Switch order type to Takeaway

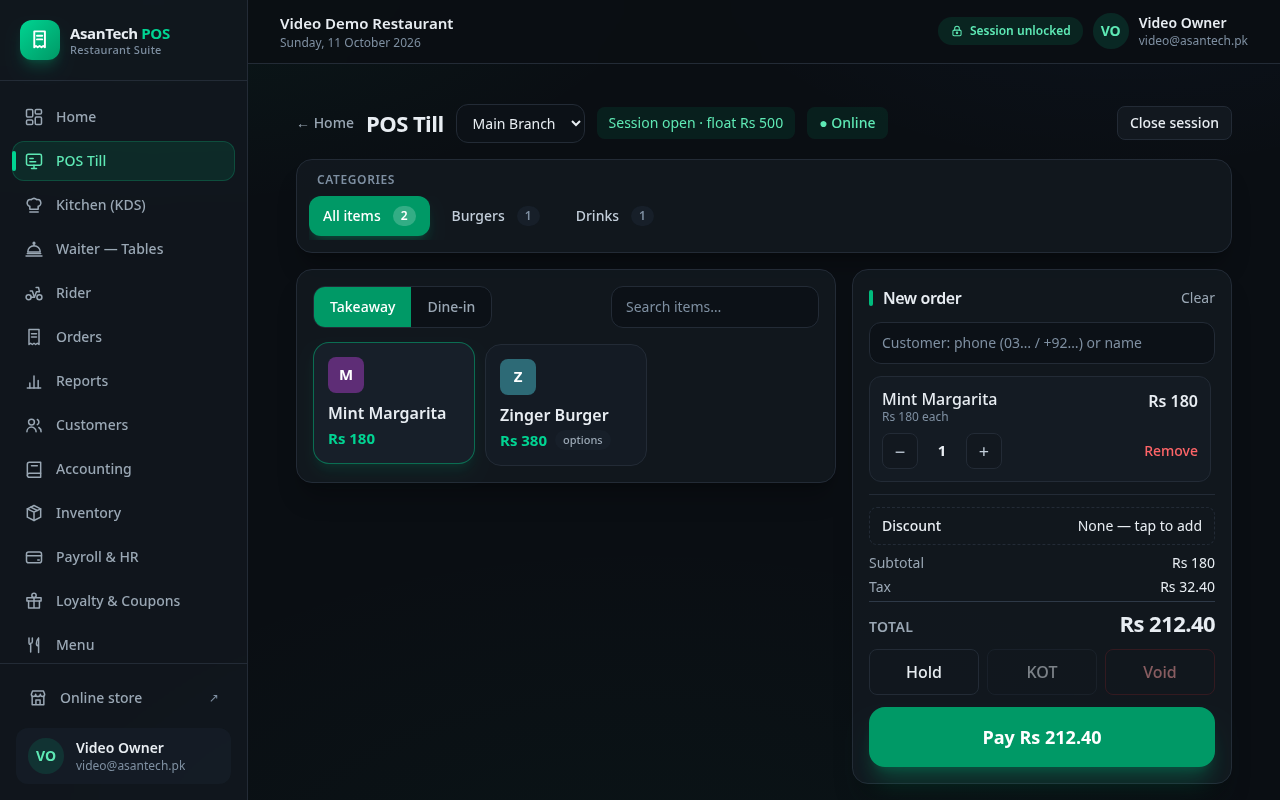(362, 307)
